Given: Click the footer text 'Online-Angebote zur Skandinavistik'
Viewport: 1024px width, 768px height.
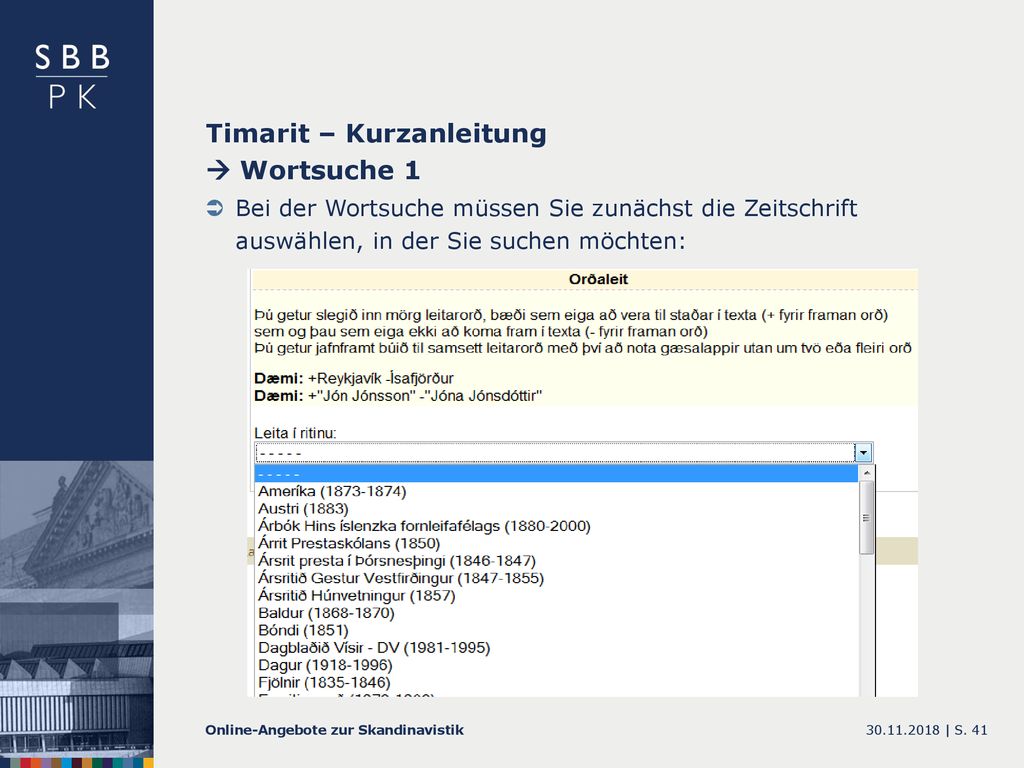Looking at the screenshot, I should click(334, 730).
